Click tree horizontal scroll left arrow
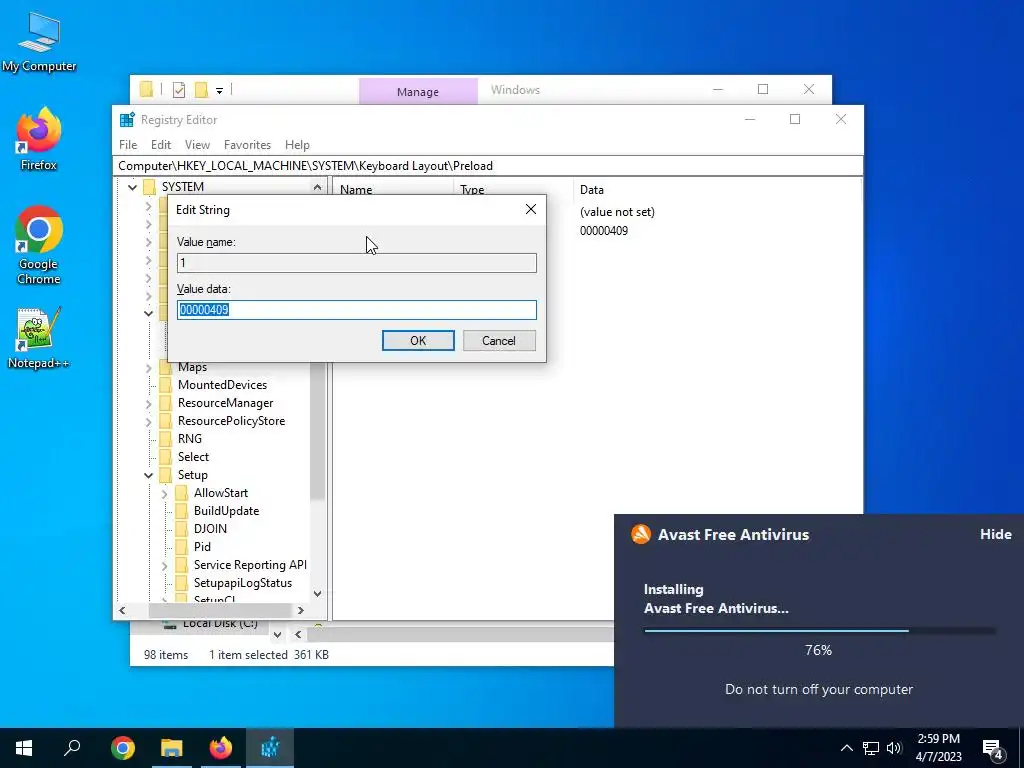The height and width of the screenshot is (768, 1024). tap(122, 611)
